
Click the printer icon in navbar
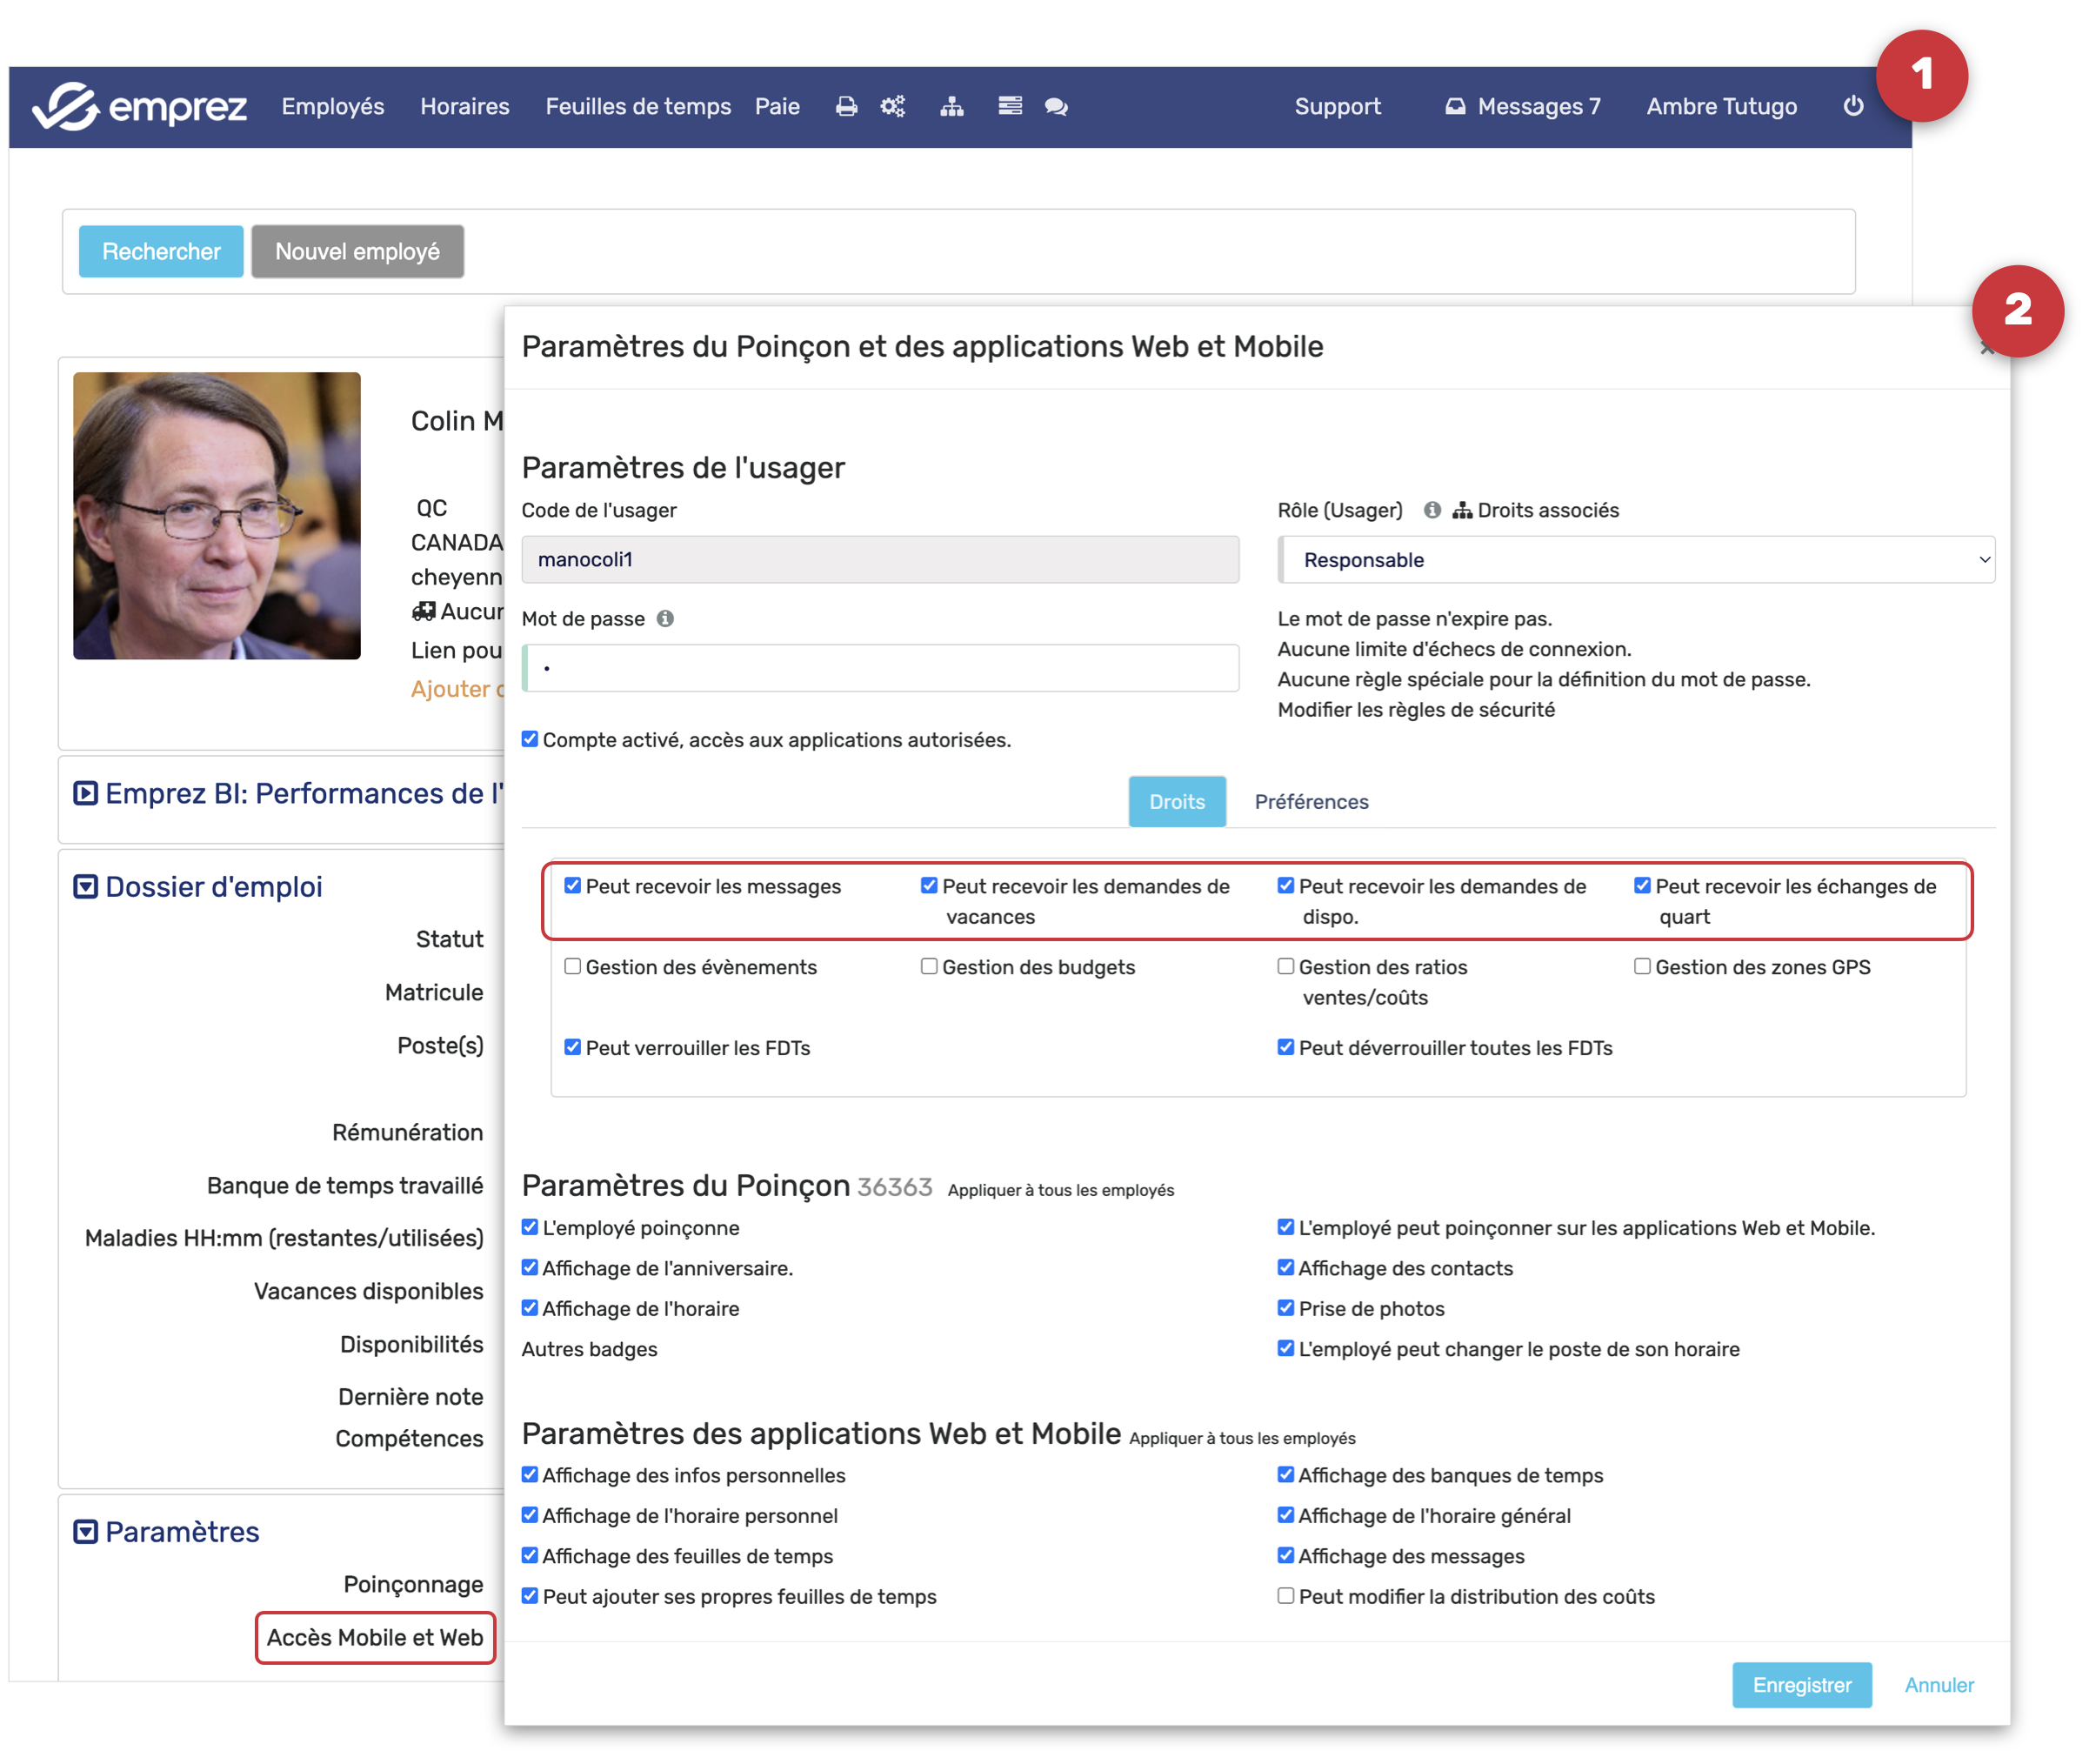pyautogui.click(x=846, y=106)
